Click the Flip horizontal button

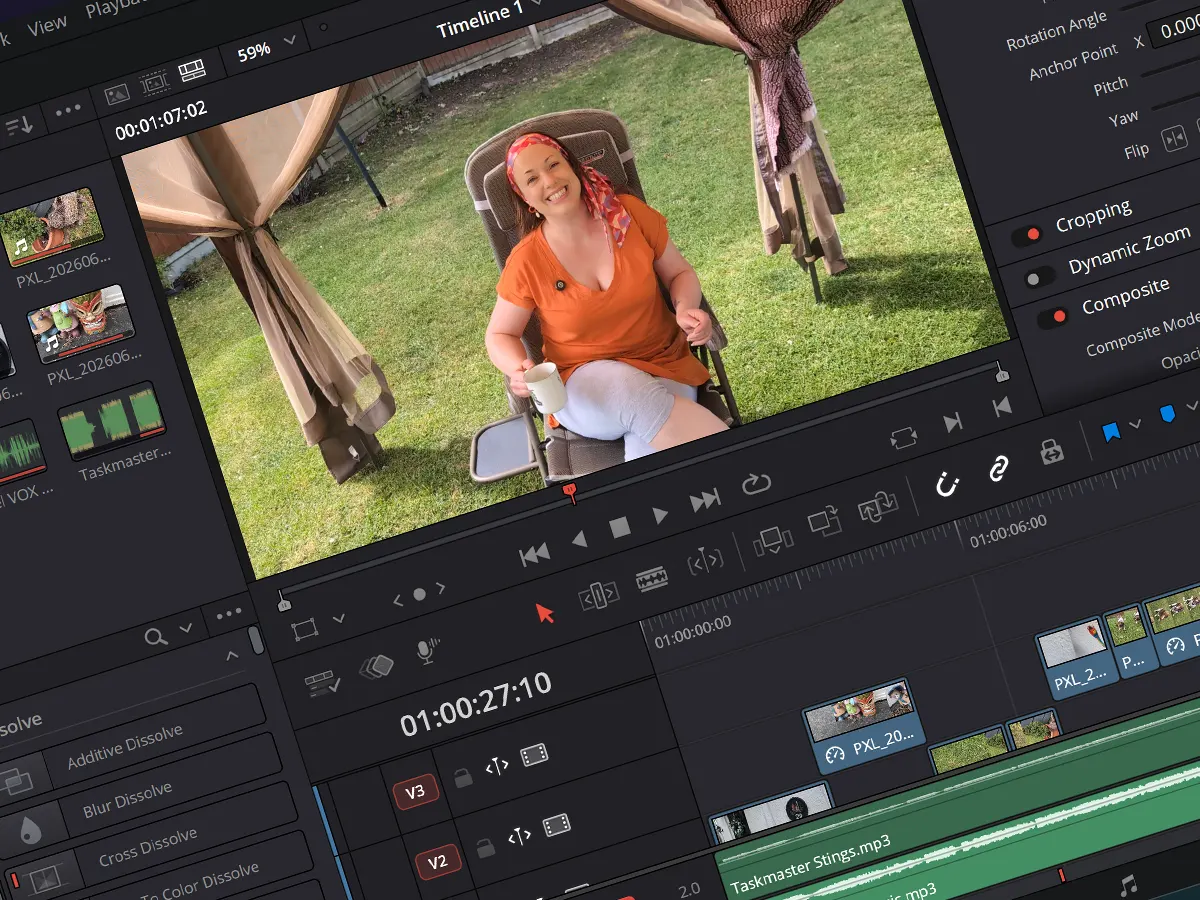(x=1173, y=138)
